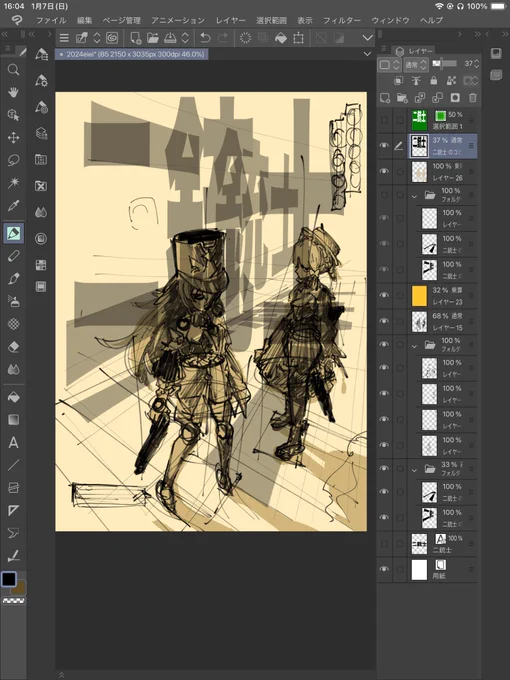Select the Hand move-view tool

click(13, 92)
